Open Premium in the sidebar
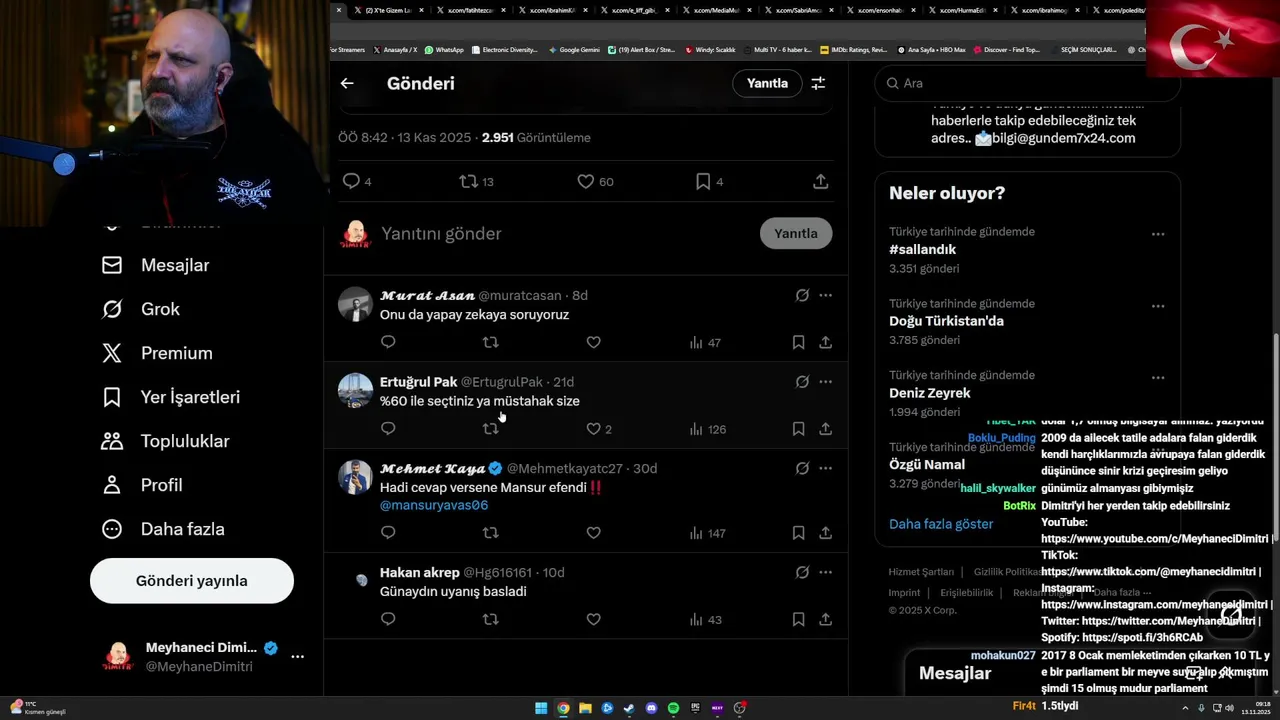 [157, 353]
